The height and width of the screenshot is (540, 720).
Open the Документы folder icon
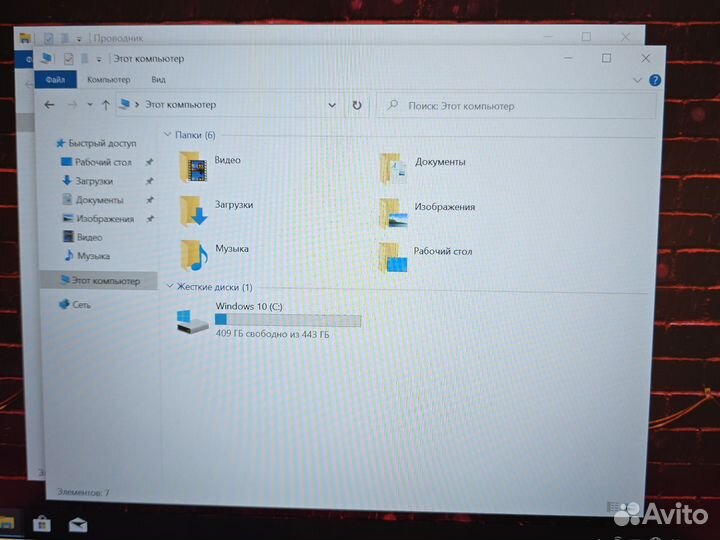point(393,169)
